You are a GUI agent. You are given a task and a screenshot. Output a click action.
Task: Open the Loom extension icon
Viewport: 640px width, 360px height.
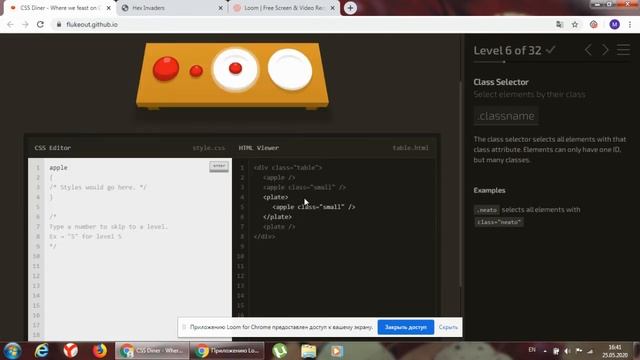tap(594, 24)
